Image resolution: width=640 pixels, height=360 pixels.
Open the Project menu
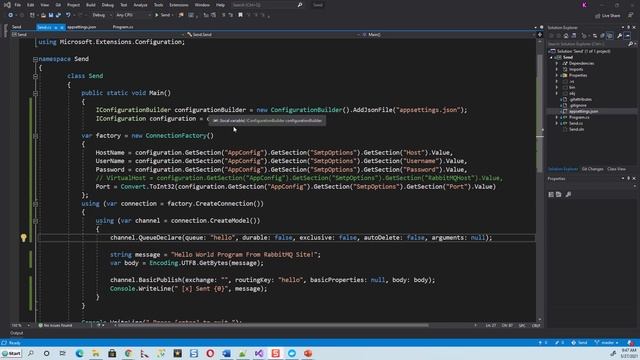point(73,5)
